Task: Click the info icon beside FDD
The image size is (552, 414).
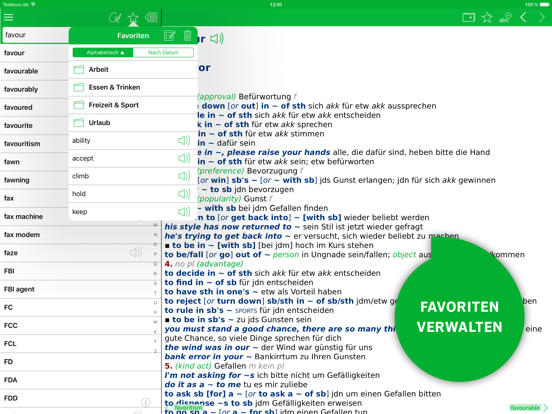Action: [x=145, y=402]
